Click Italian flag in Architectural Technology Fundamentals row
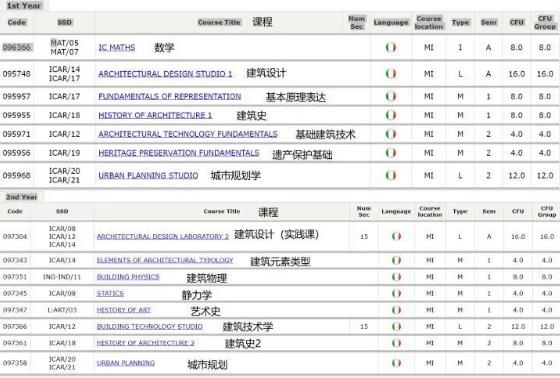 pos(391,134)
